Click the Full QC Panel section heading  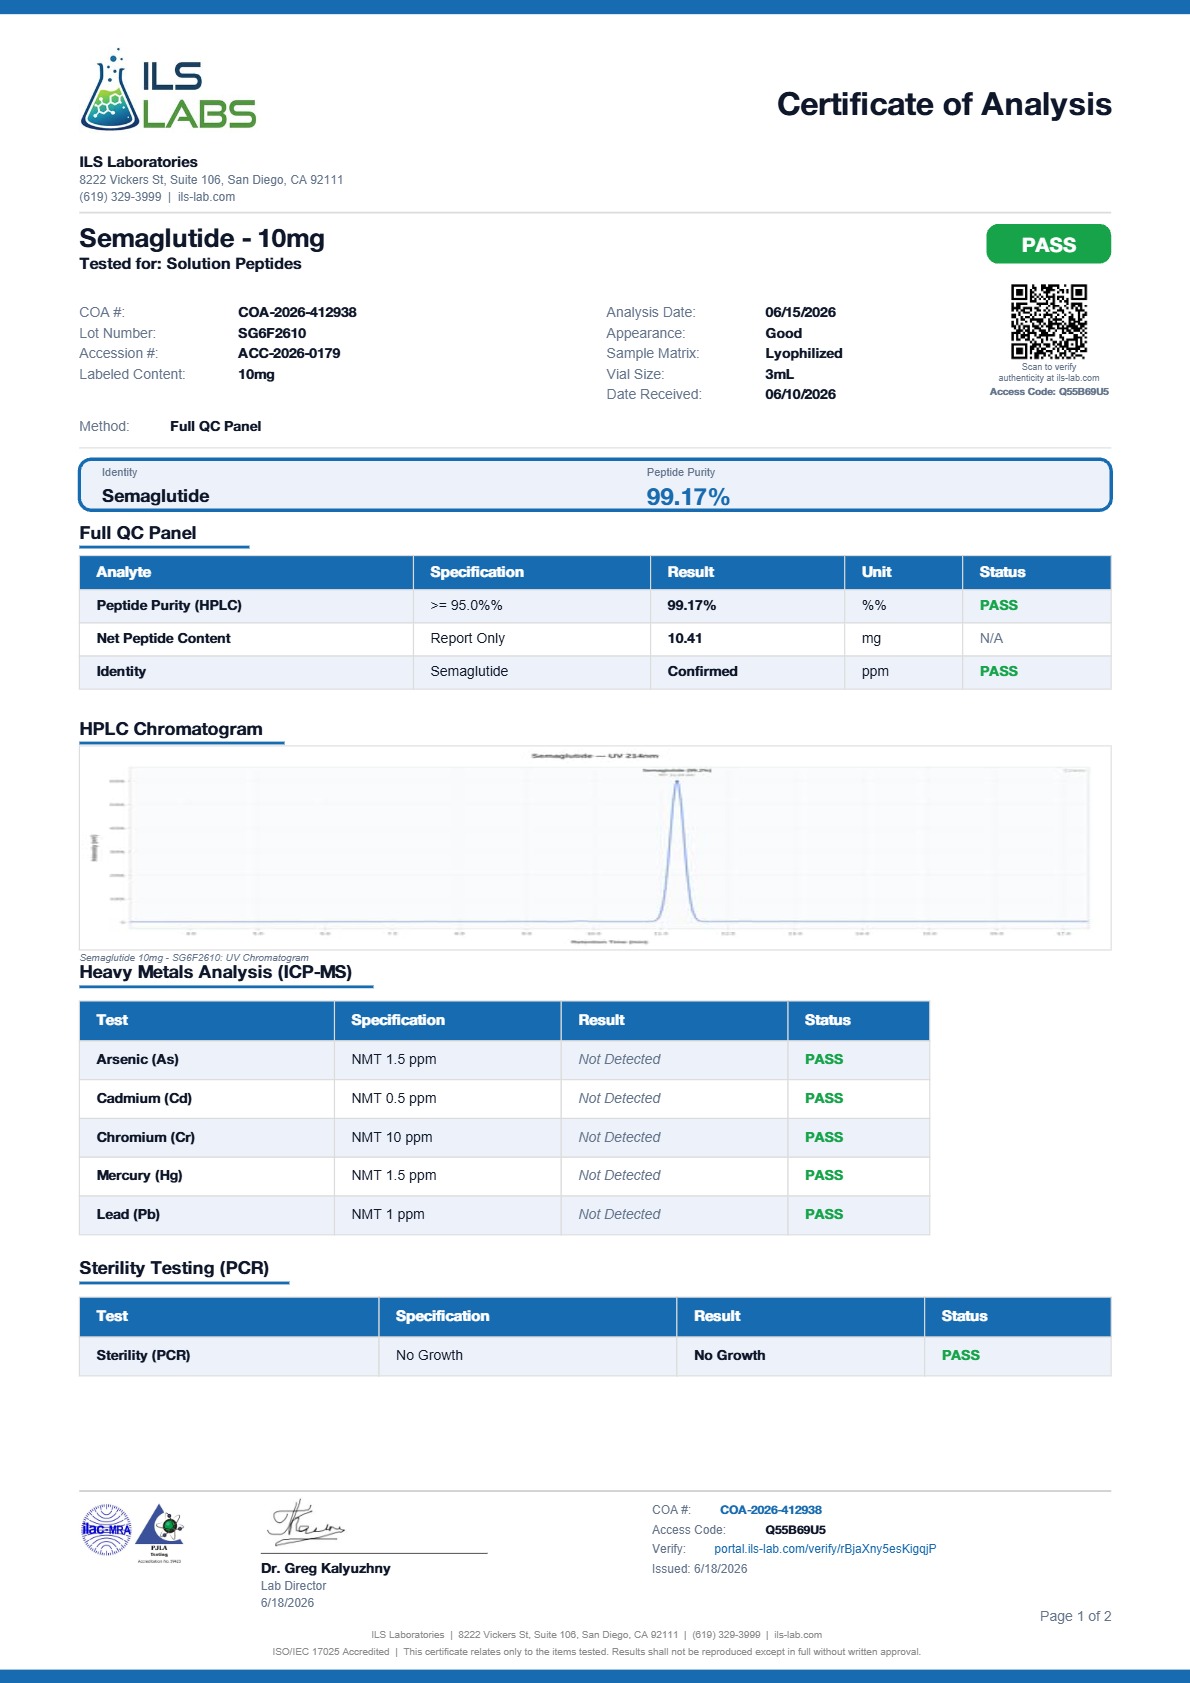click(x=138, y=533)
